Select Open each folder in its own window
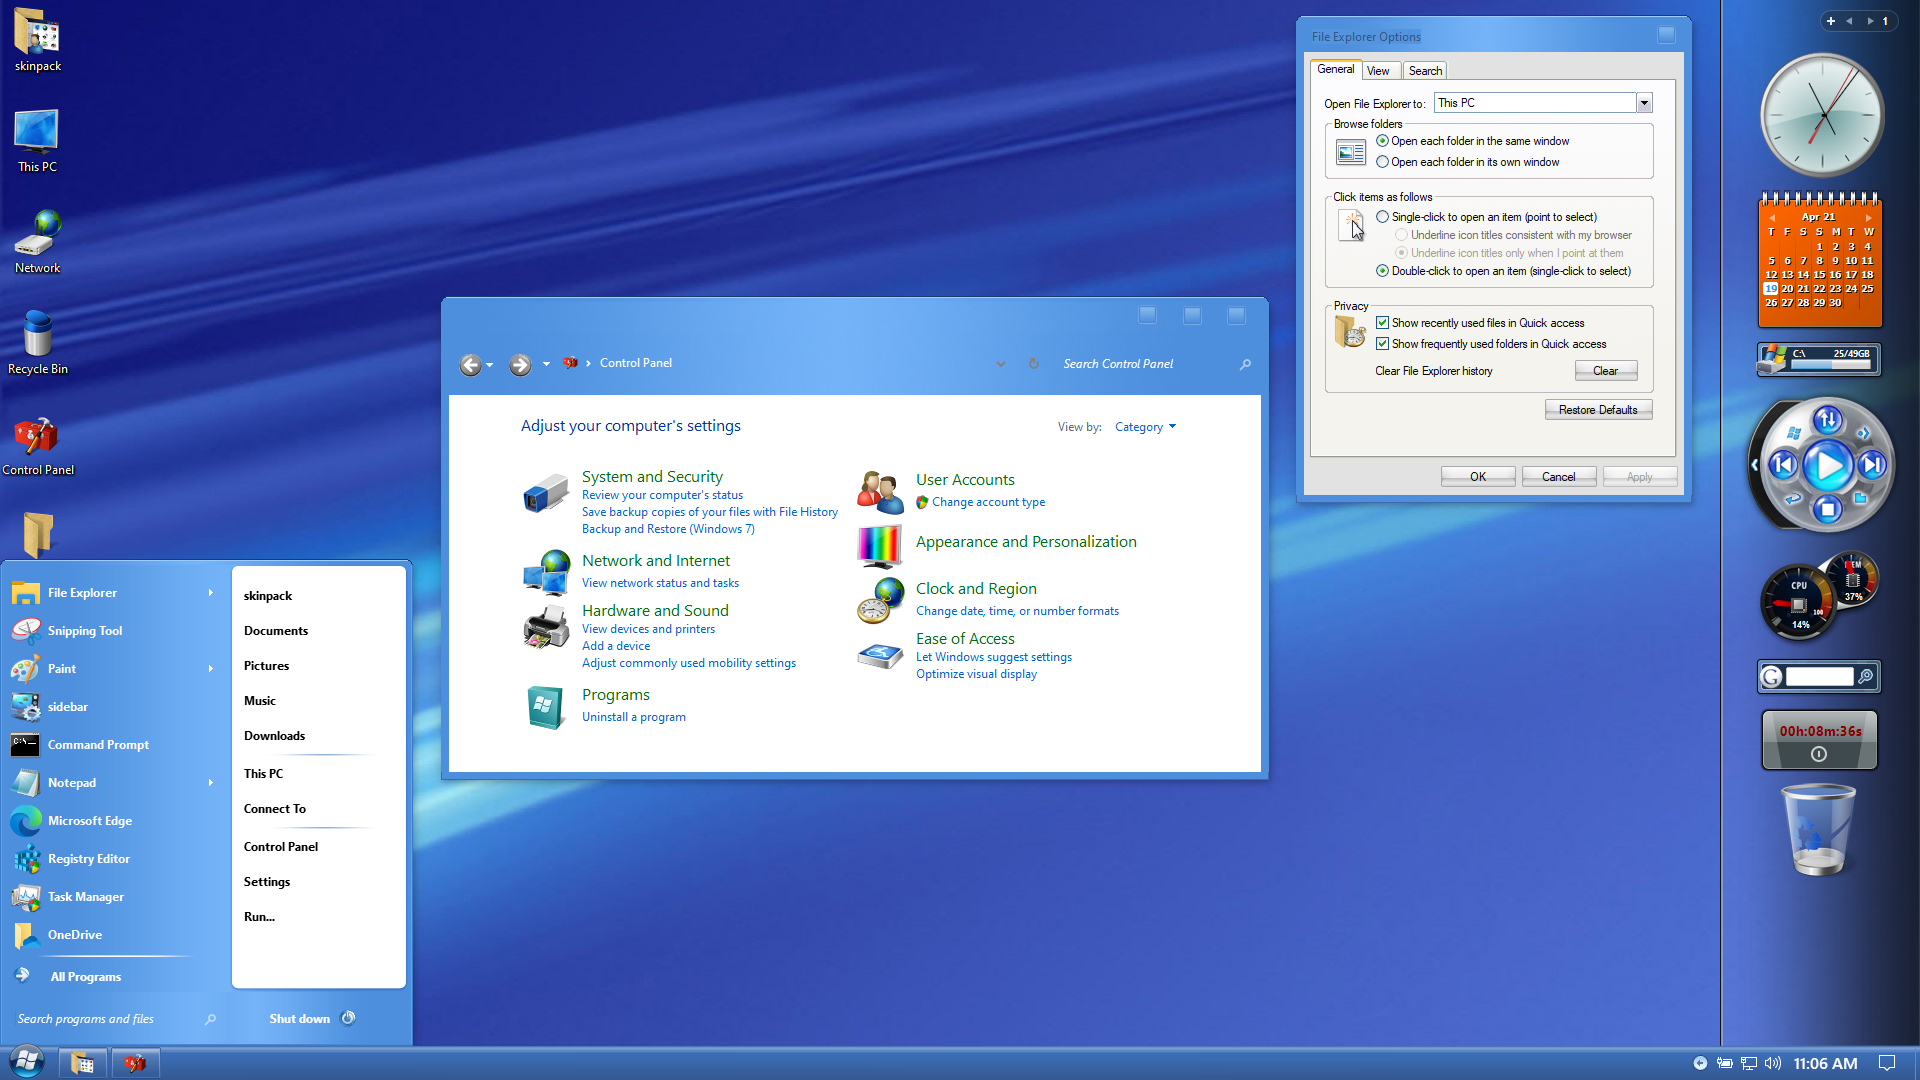Viewport: 1920px width, 1080px height. [1382, 162]
